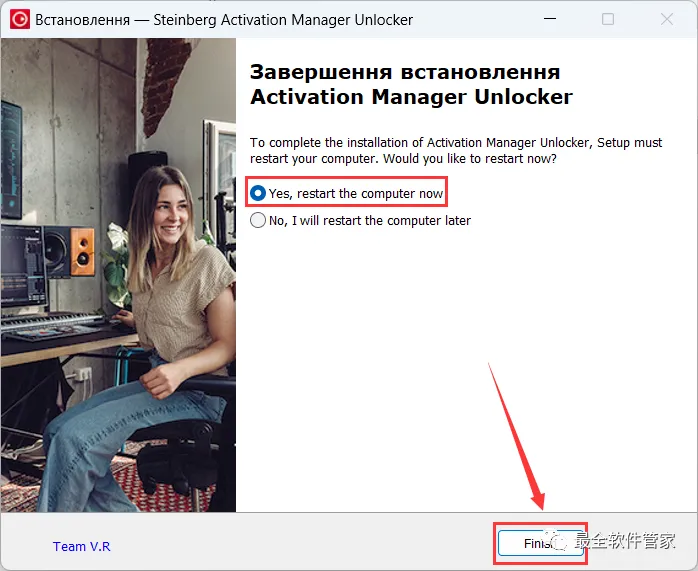Viewport: 698px width, 571px height.
Task: Click the red installer icon in title bar
Action: click(20, 20)
